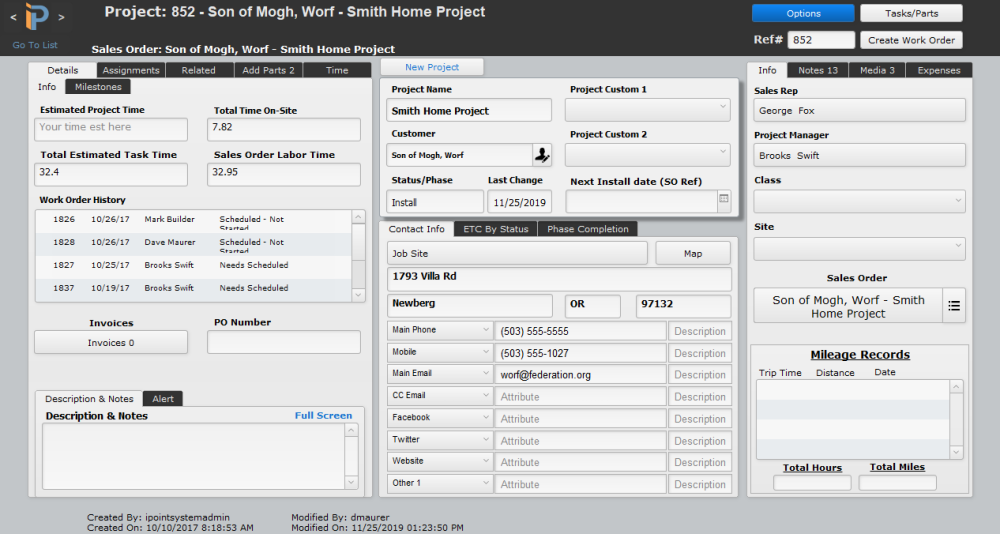
Task: Click the worf@federation.org email field
Action: [x=580, y=375]
